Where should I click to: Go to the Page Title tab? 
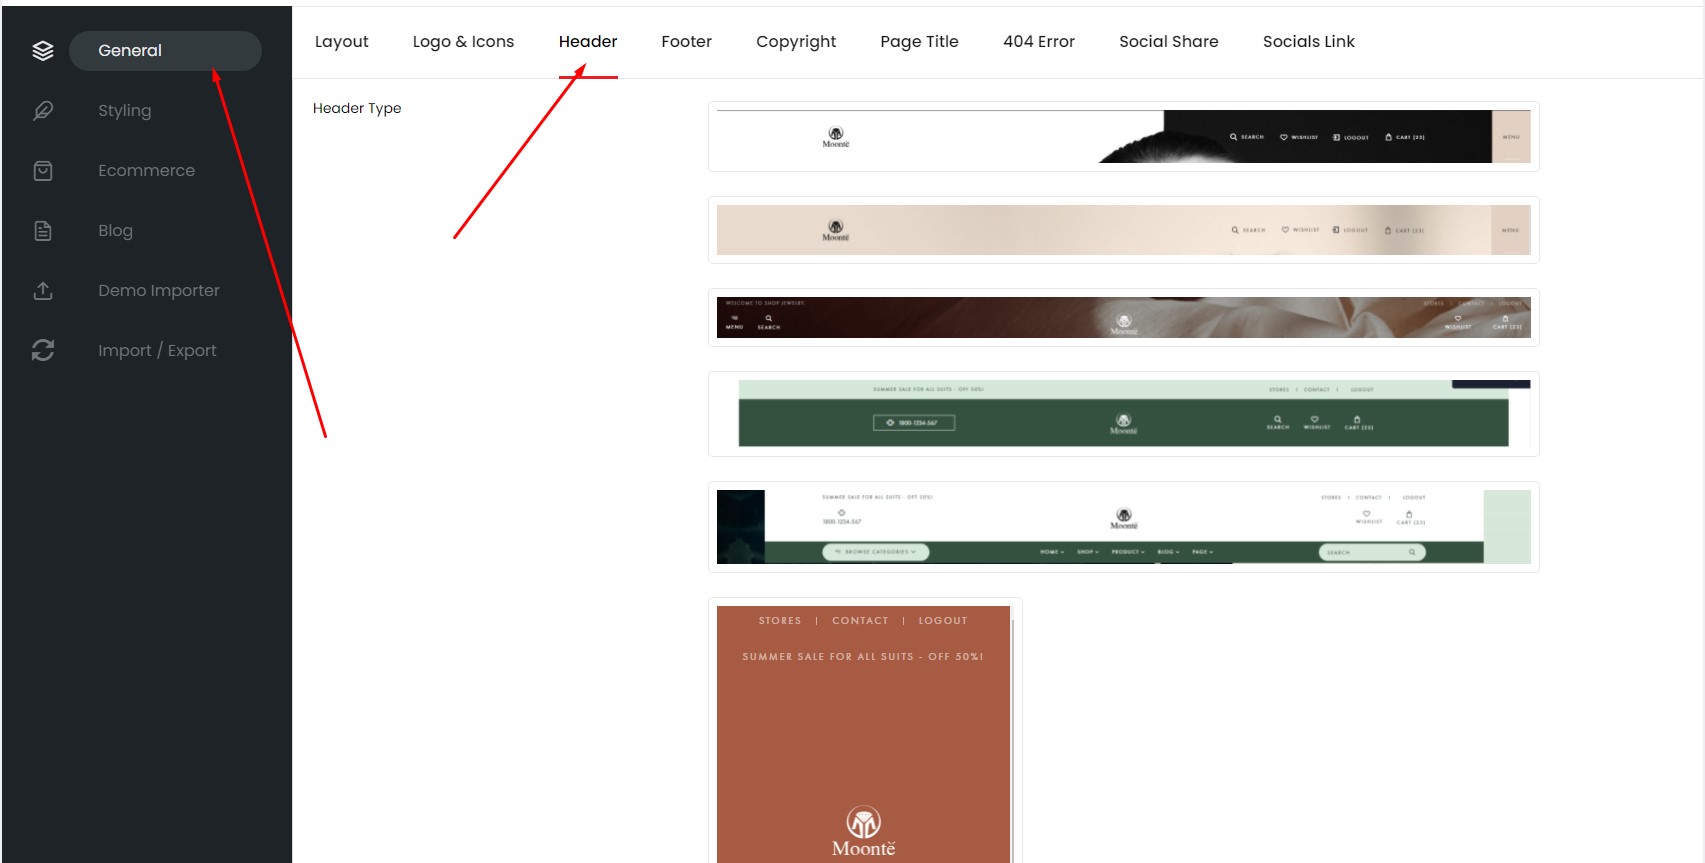tap(919, 42)
